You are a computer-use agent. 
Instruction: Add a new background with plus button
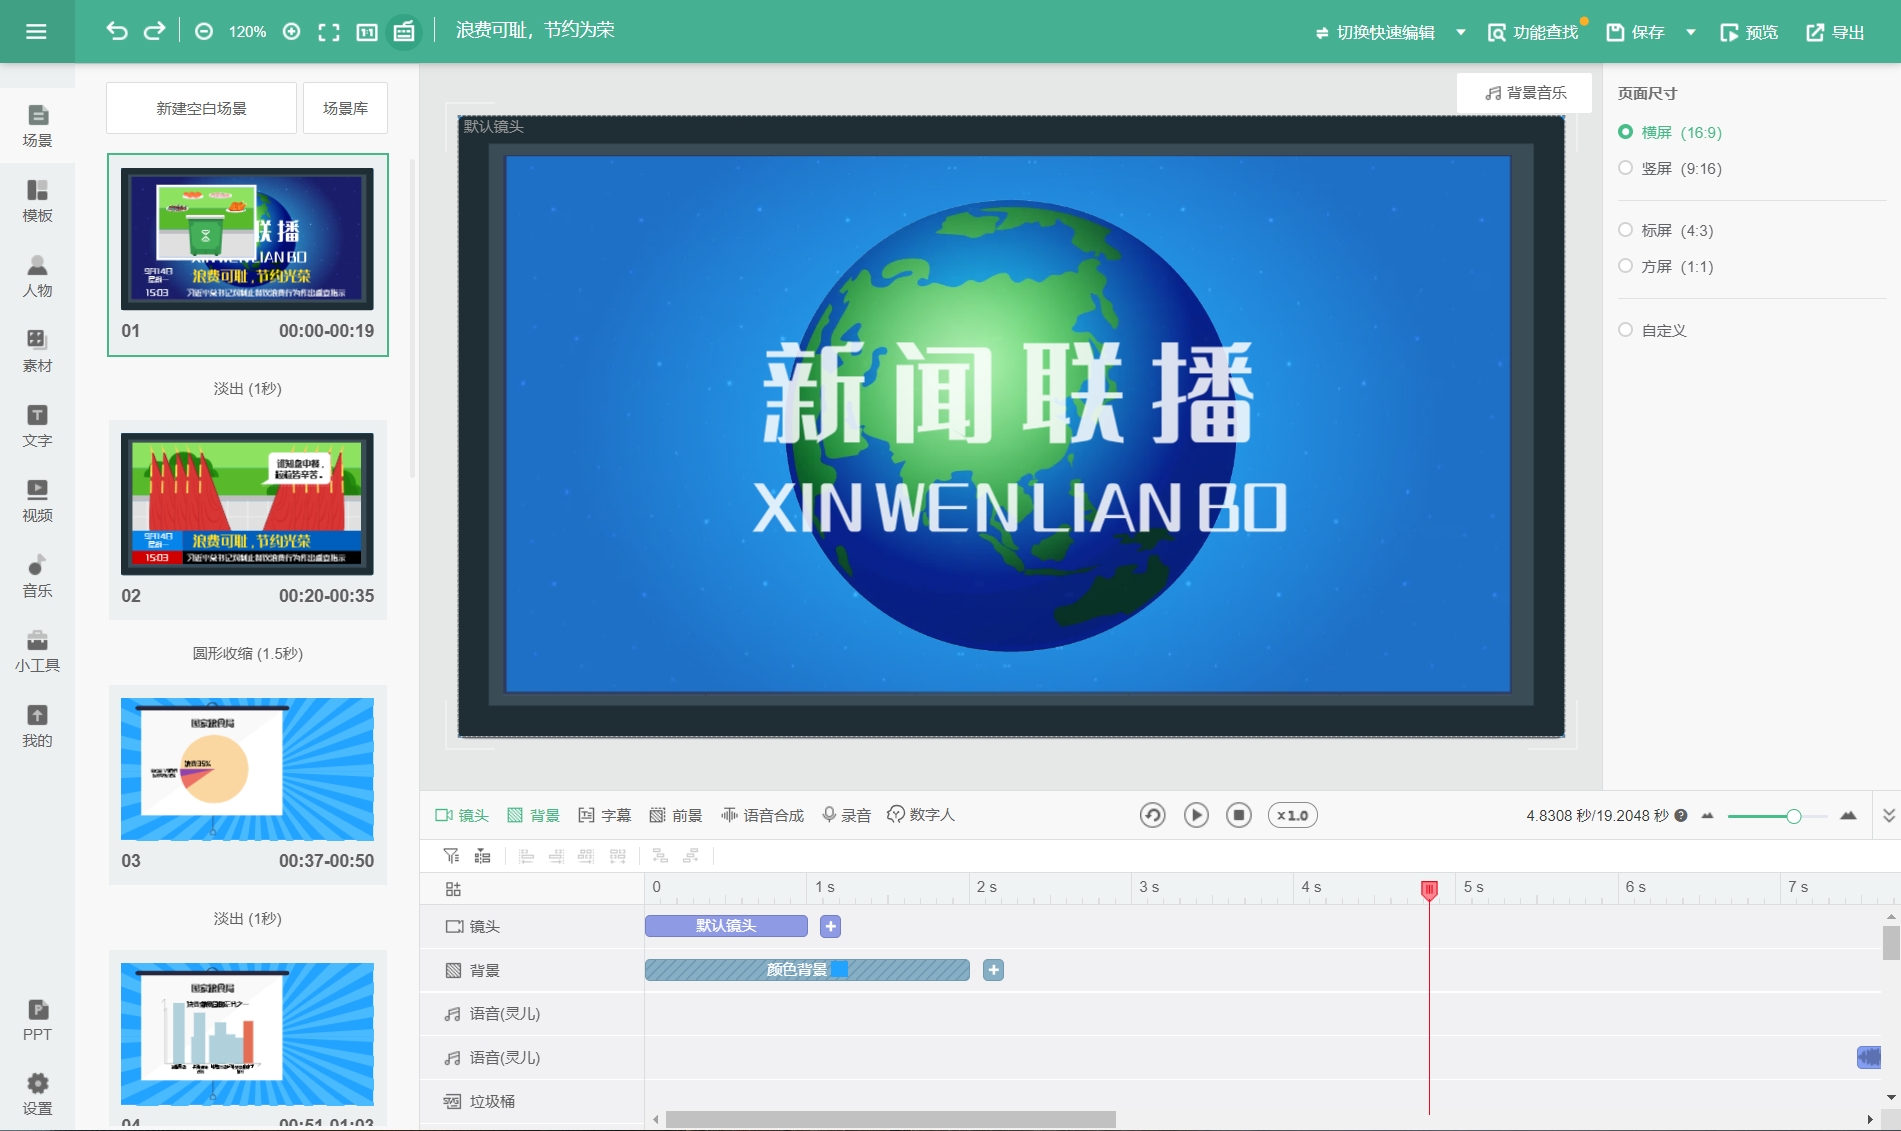(x=993, y=970)
